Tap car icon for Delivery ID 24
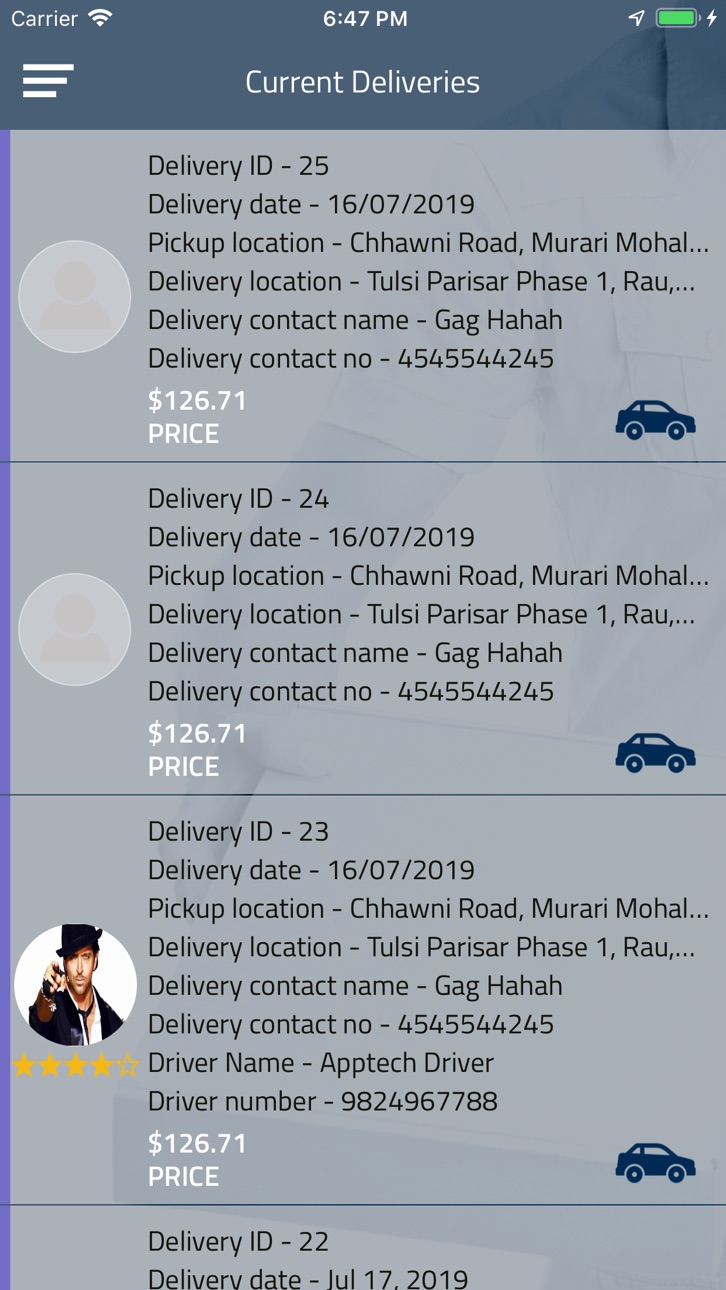 [x=655, y=753]
